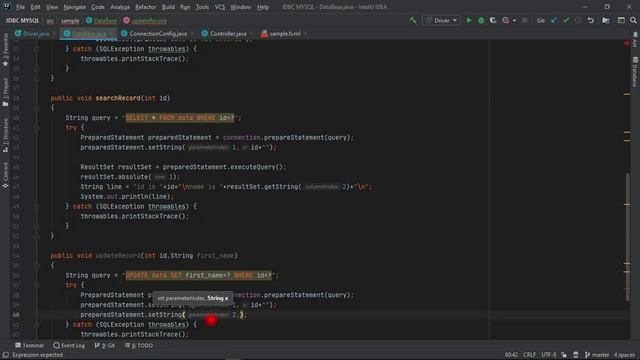This screenshot has height=360, width=640.
Task: Open the VCS menu
Action: pos(220,7)
